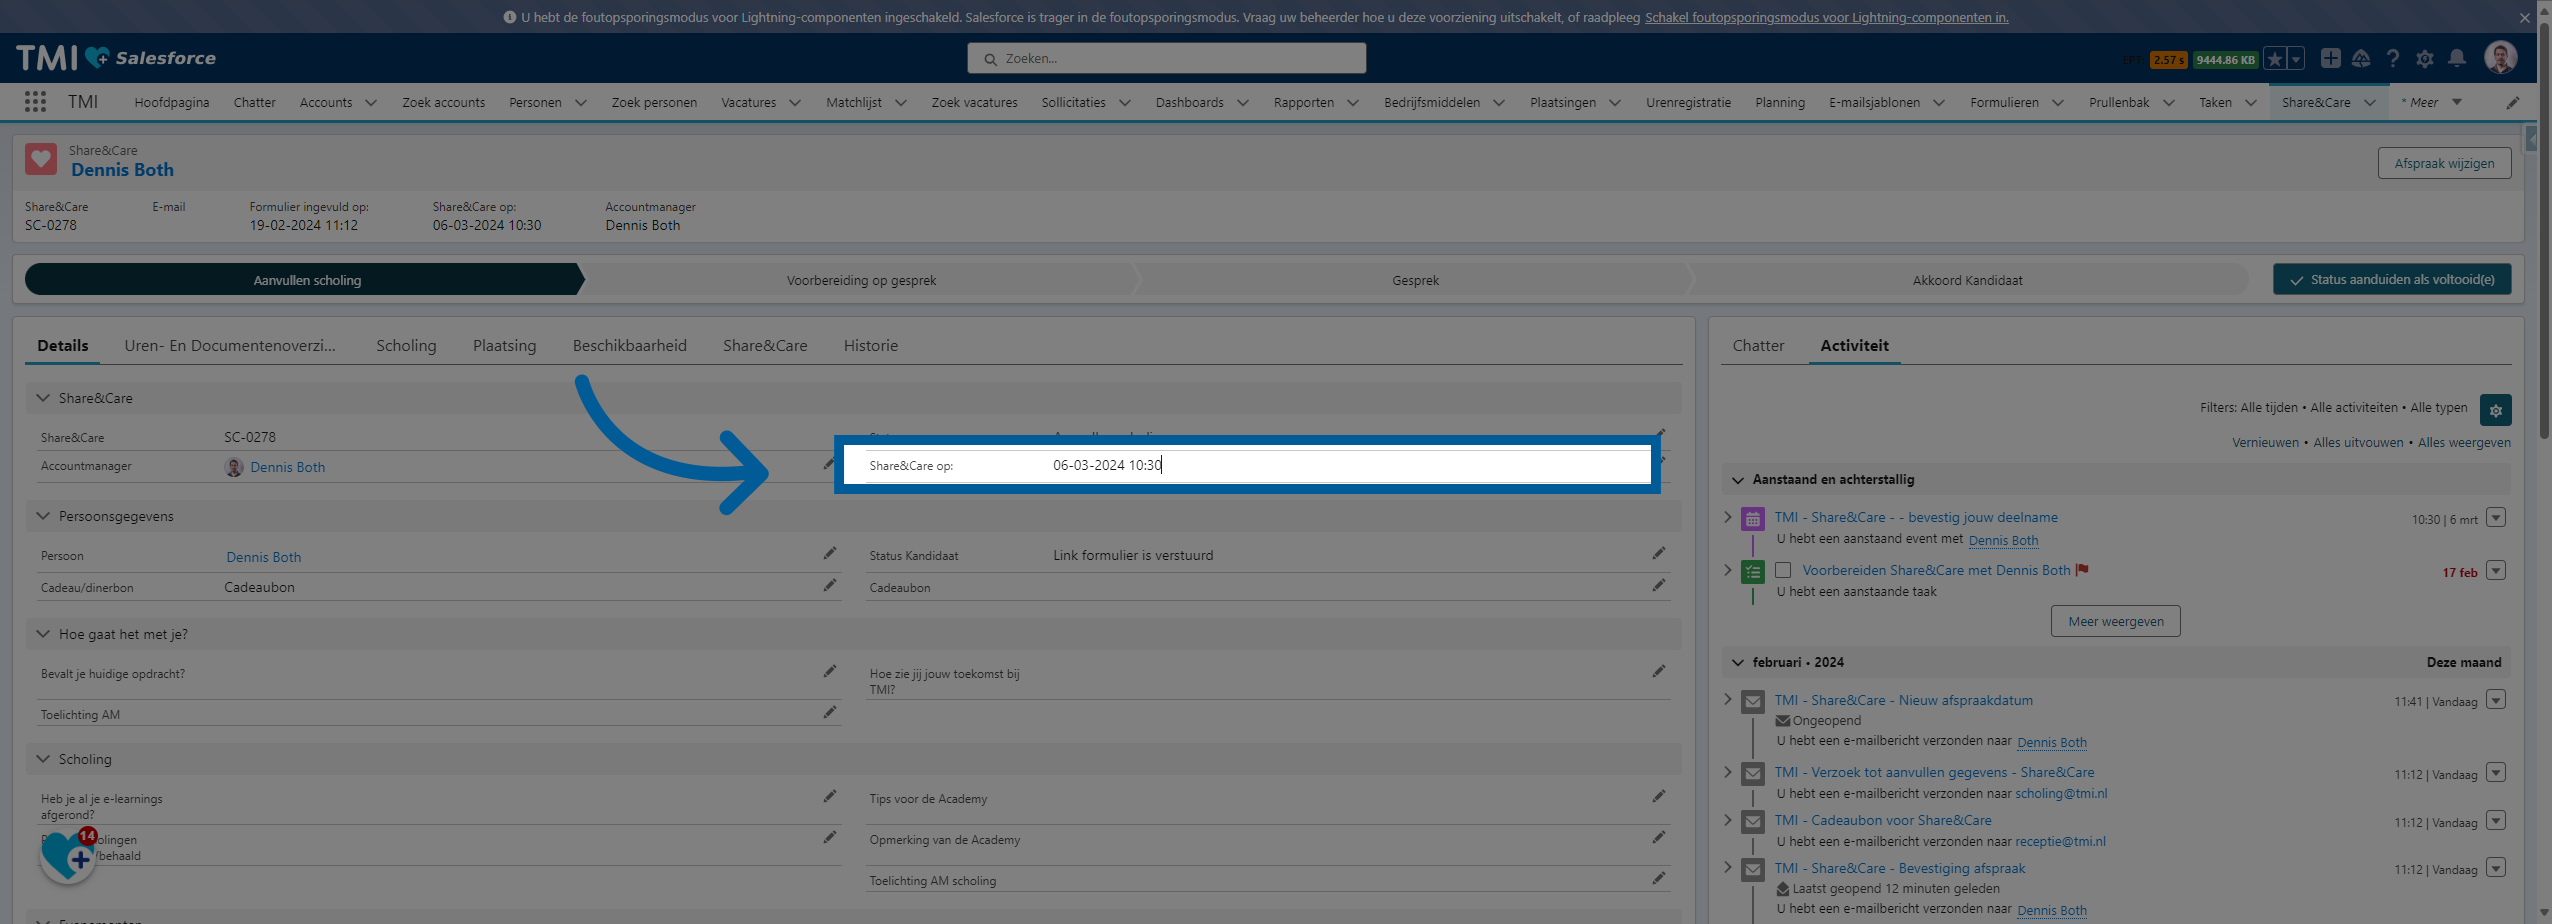Switch to the Beschikbaarheid tab

point(629,346)
